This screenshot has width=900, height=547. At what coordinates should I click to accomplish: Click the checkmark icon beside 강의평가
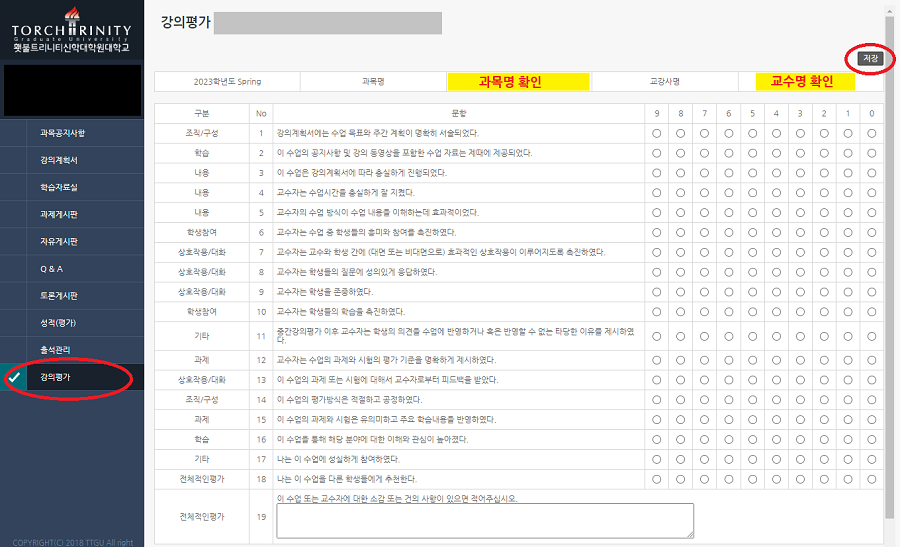[x=14, y=378]
